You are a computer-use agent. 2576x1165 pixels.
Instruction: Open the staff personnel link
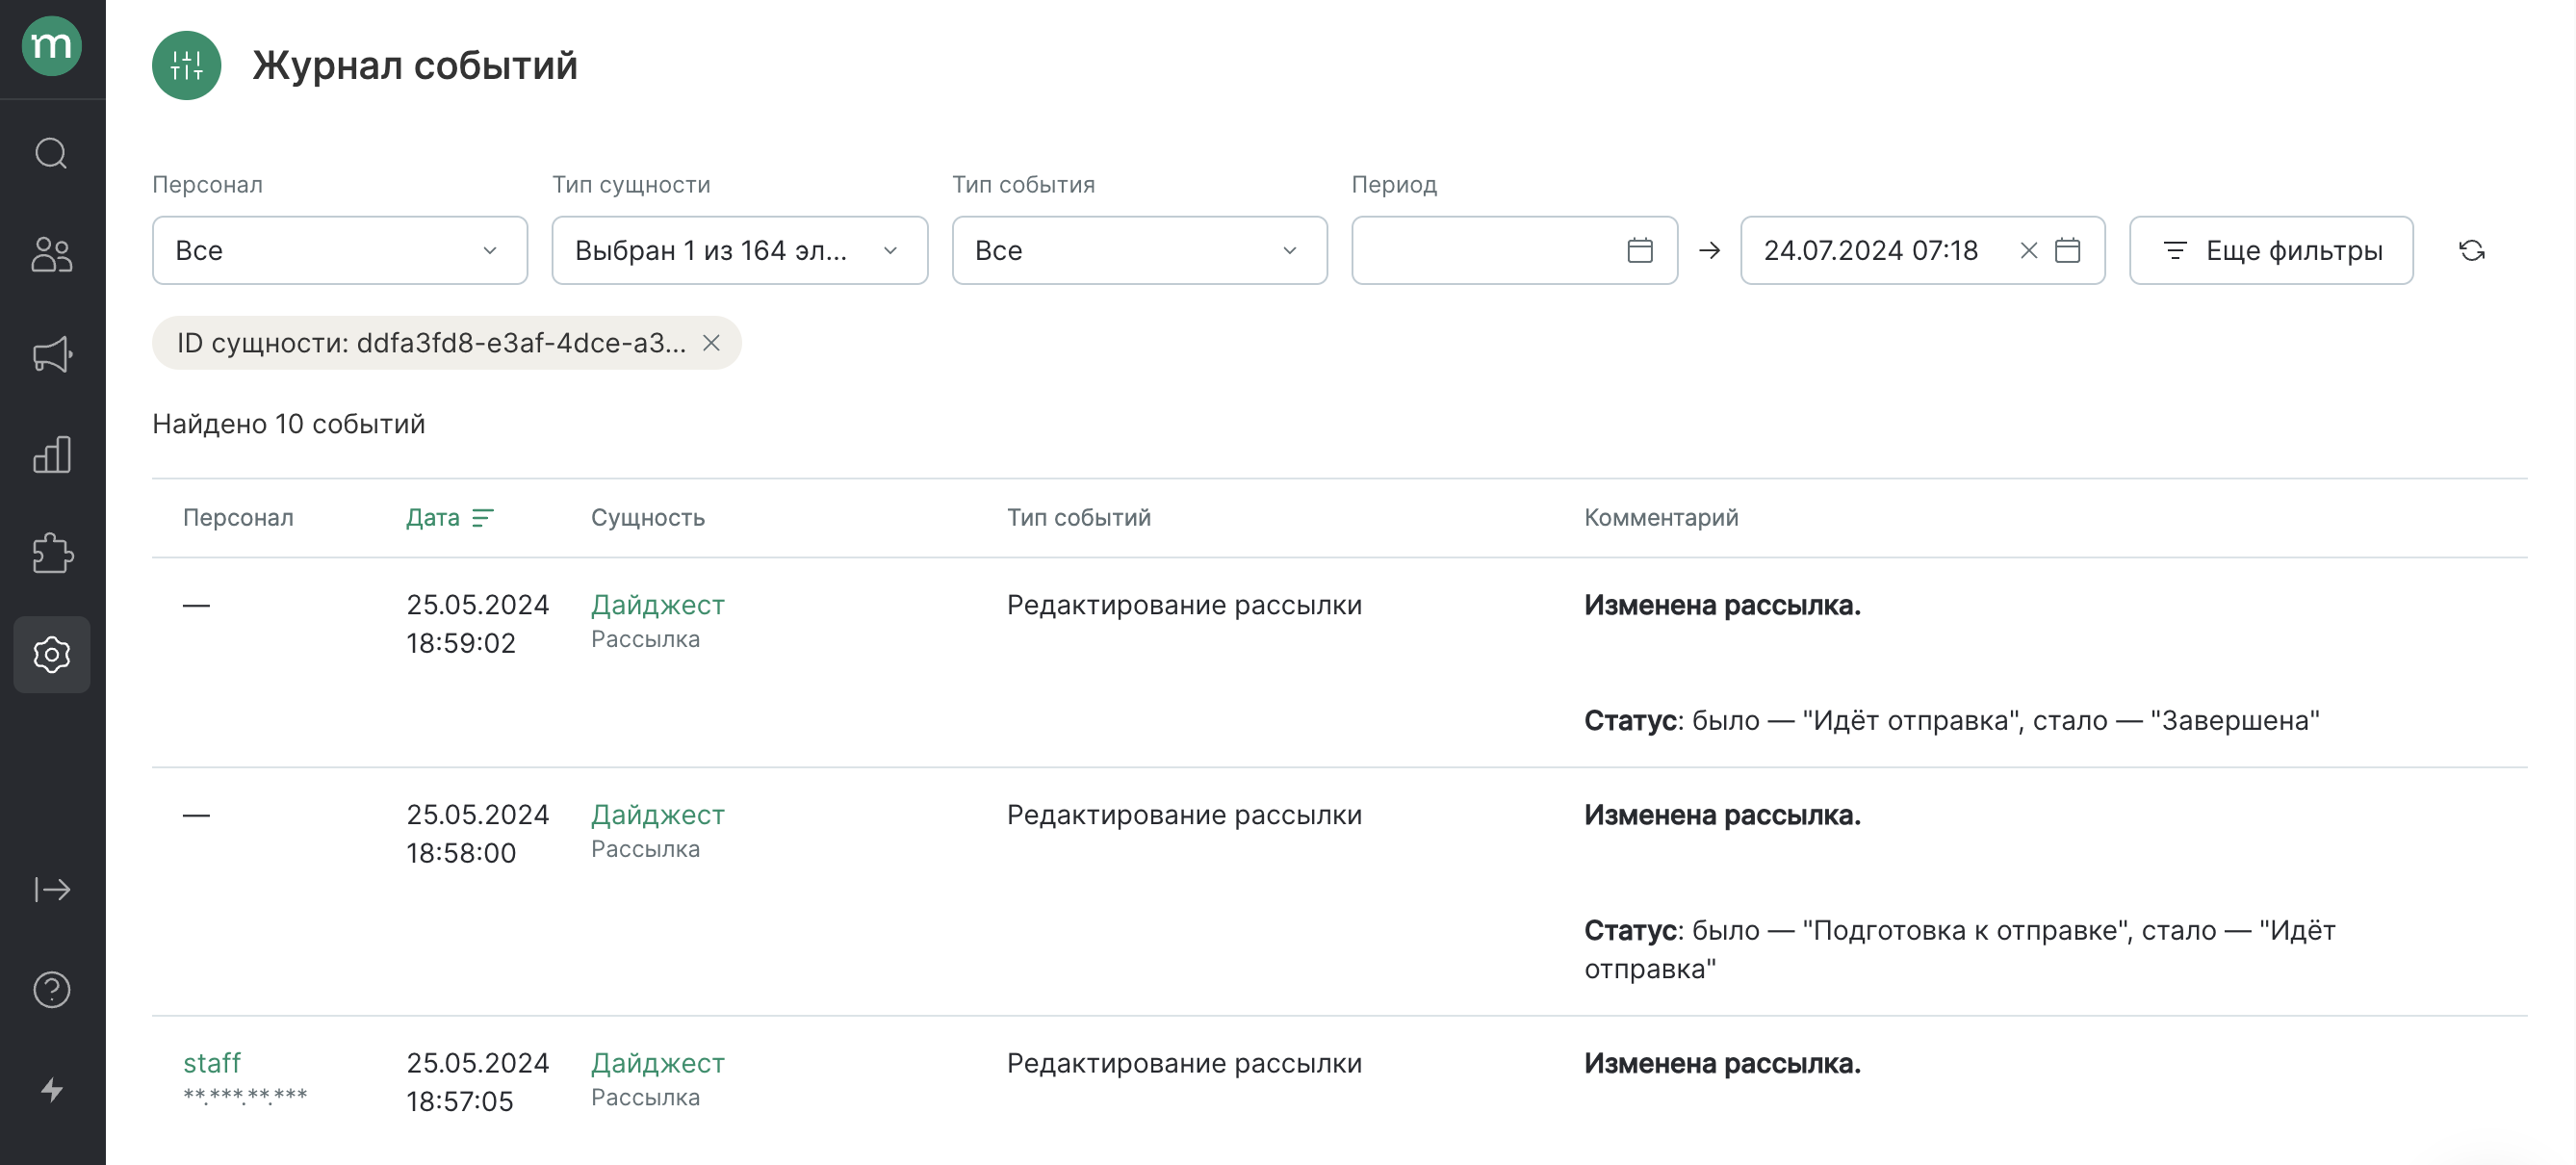[211, 1062]
